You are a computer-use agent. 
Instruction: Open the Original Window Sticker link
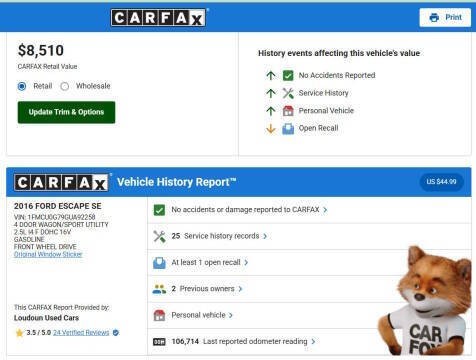48,254
